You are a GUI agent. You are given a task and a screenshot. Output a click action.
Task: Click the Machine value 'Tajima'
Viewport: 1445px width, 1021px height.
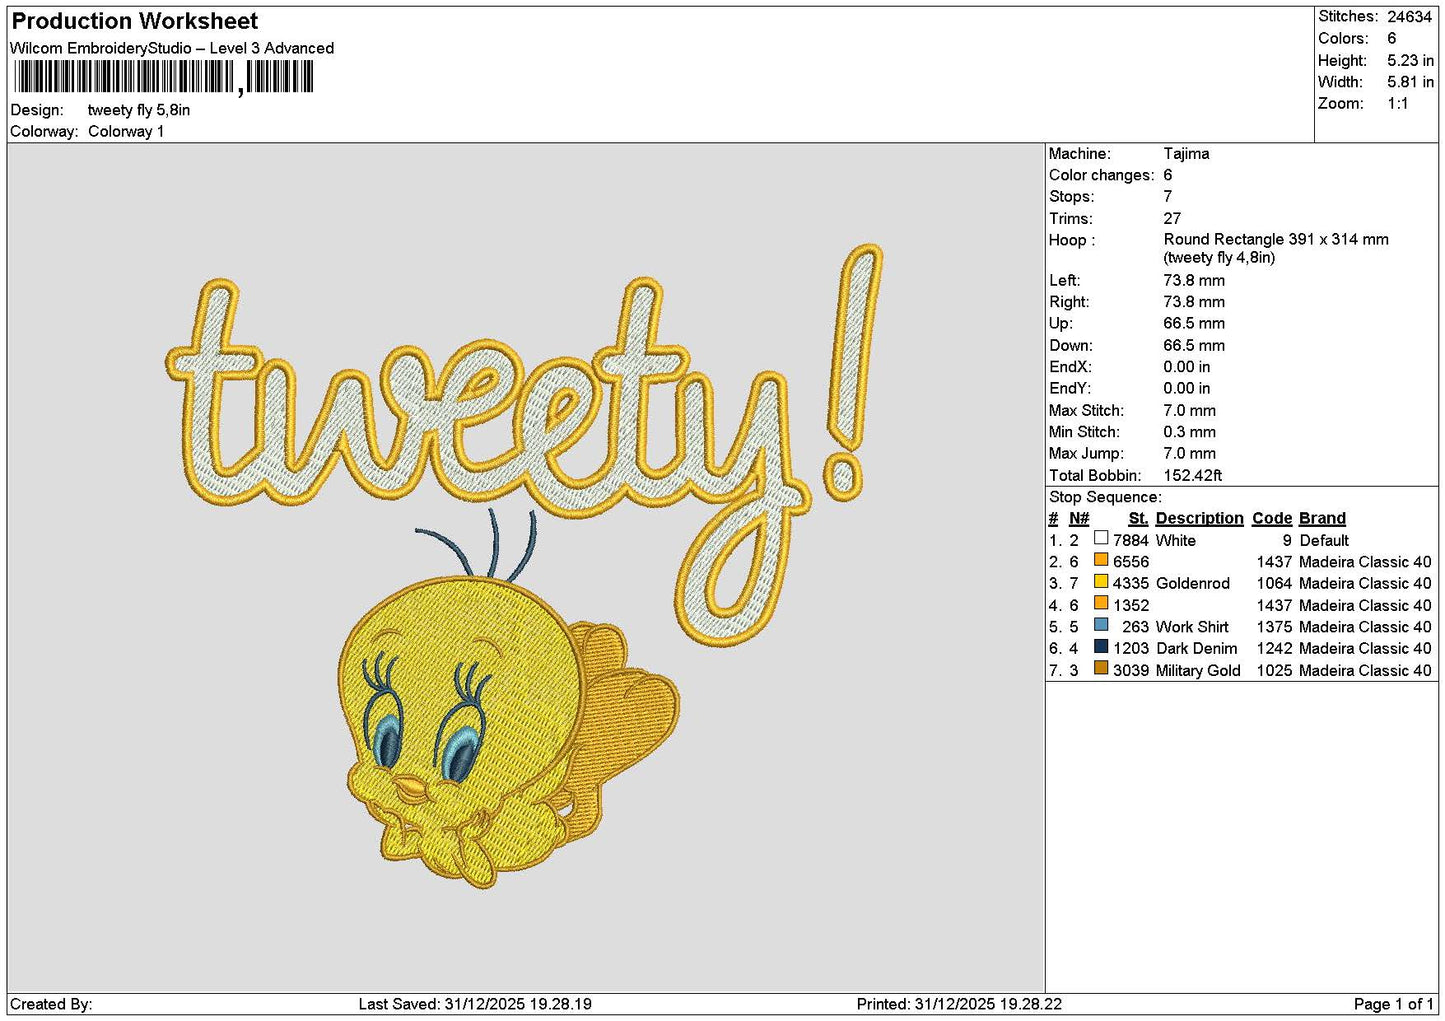click(1186, 154)
